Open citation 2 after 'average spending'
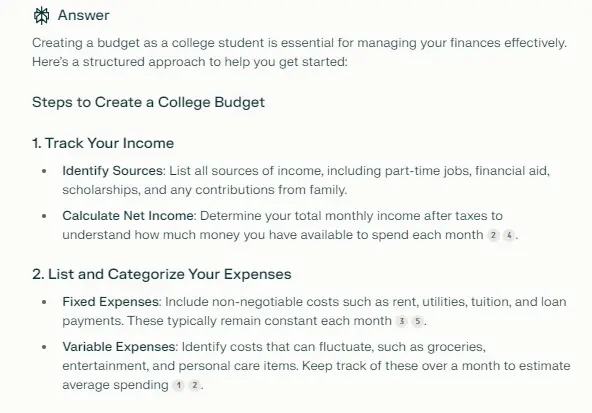 click(194, 385)
